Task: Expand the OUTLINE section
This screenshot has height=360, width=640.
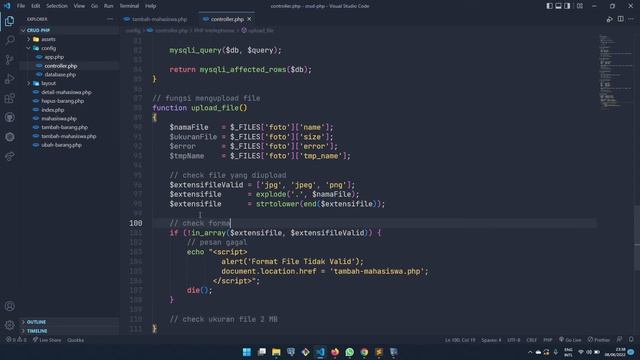Action: coord(69,322)
